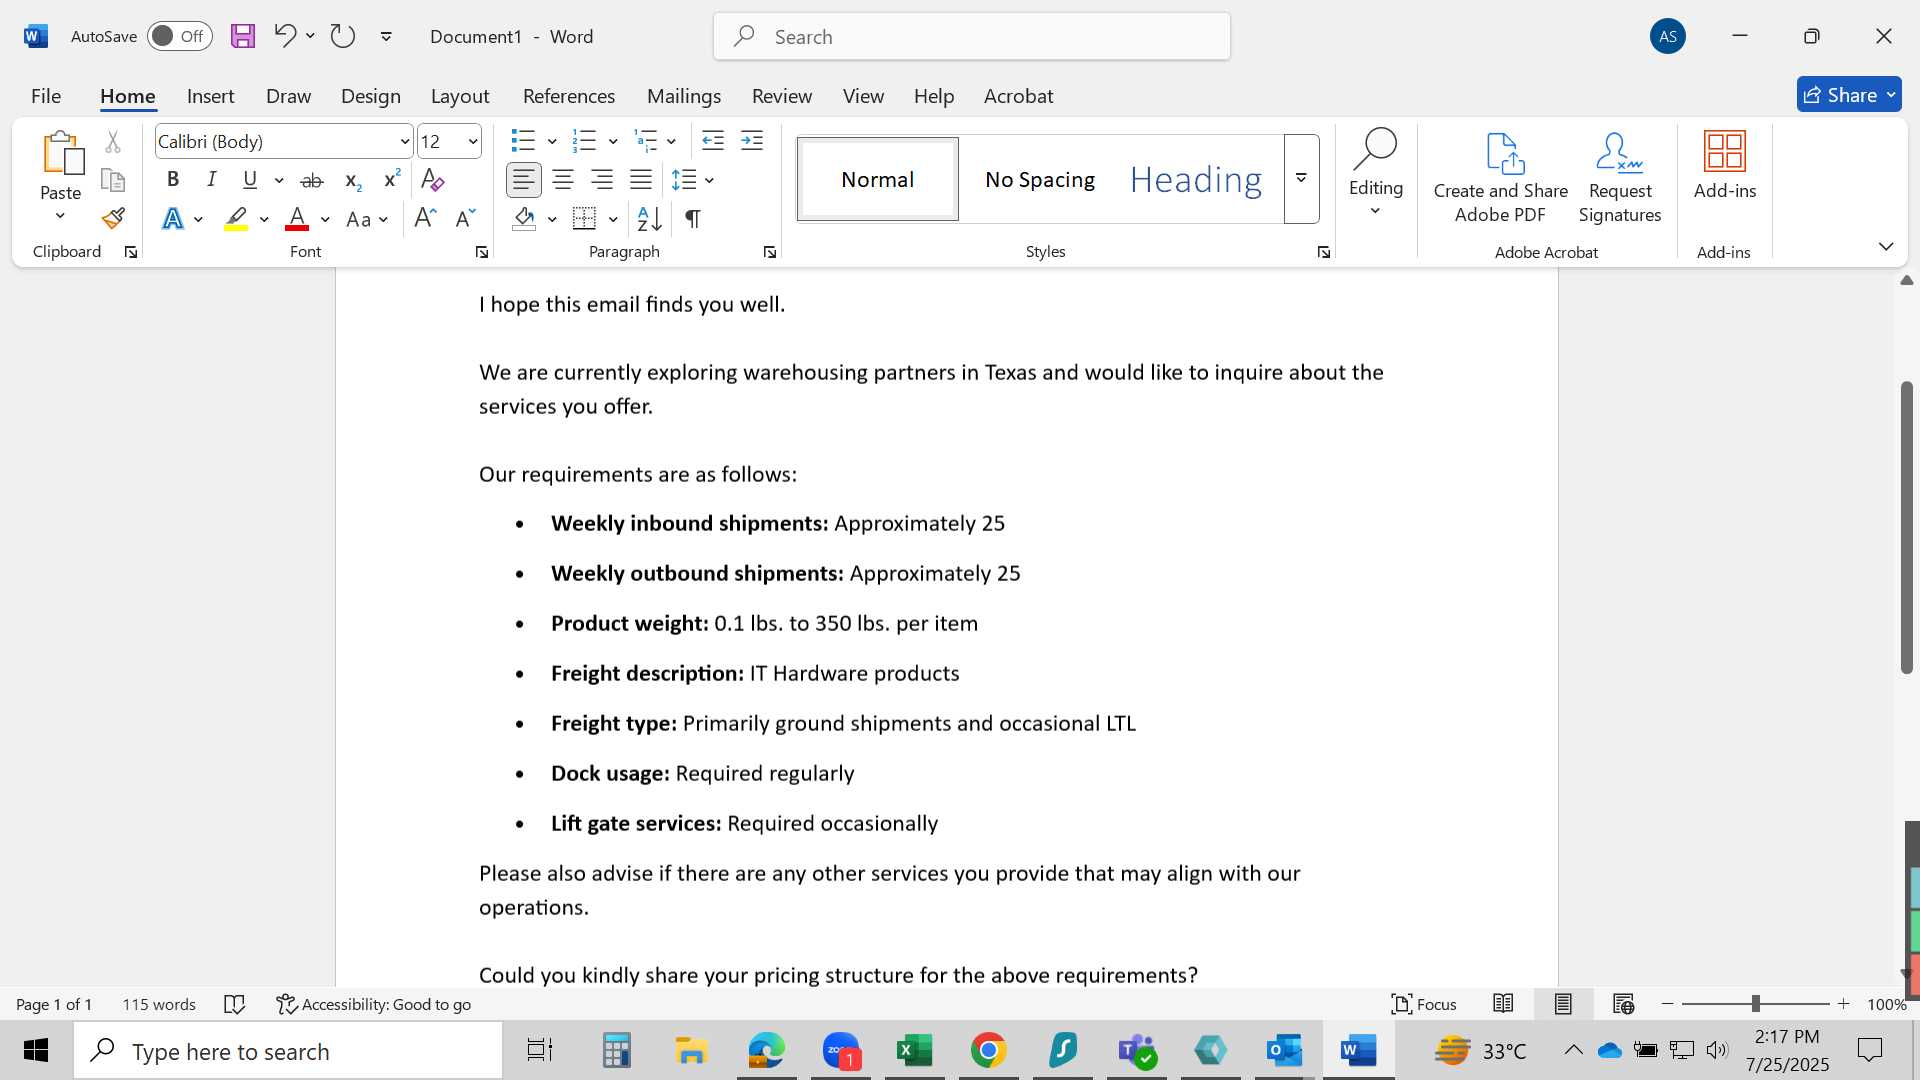This screenshot has width=1920, height=1080.
Task: Open Customize Quick Access Toolbar dropdown
Action: tap(386, 36)
